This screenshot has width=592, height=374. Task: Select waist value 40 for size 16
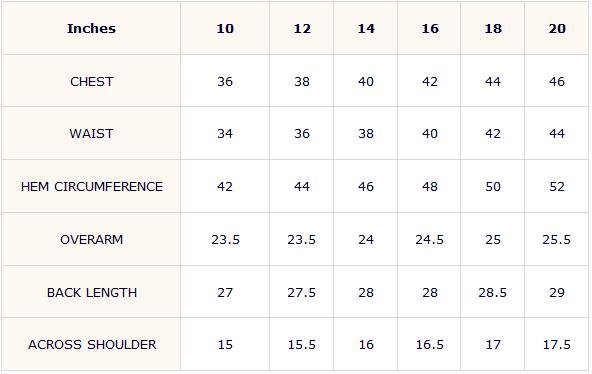click(430, 134)
